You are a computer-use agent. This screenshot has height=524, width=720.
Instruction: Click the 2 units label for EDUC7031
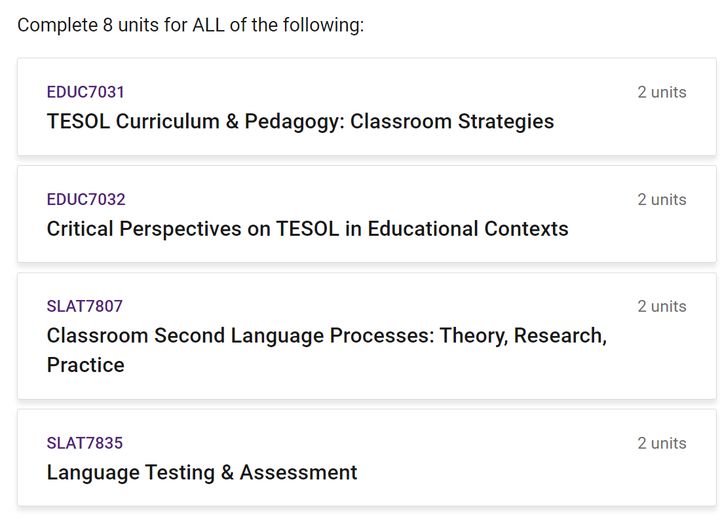click(662, 92)
